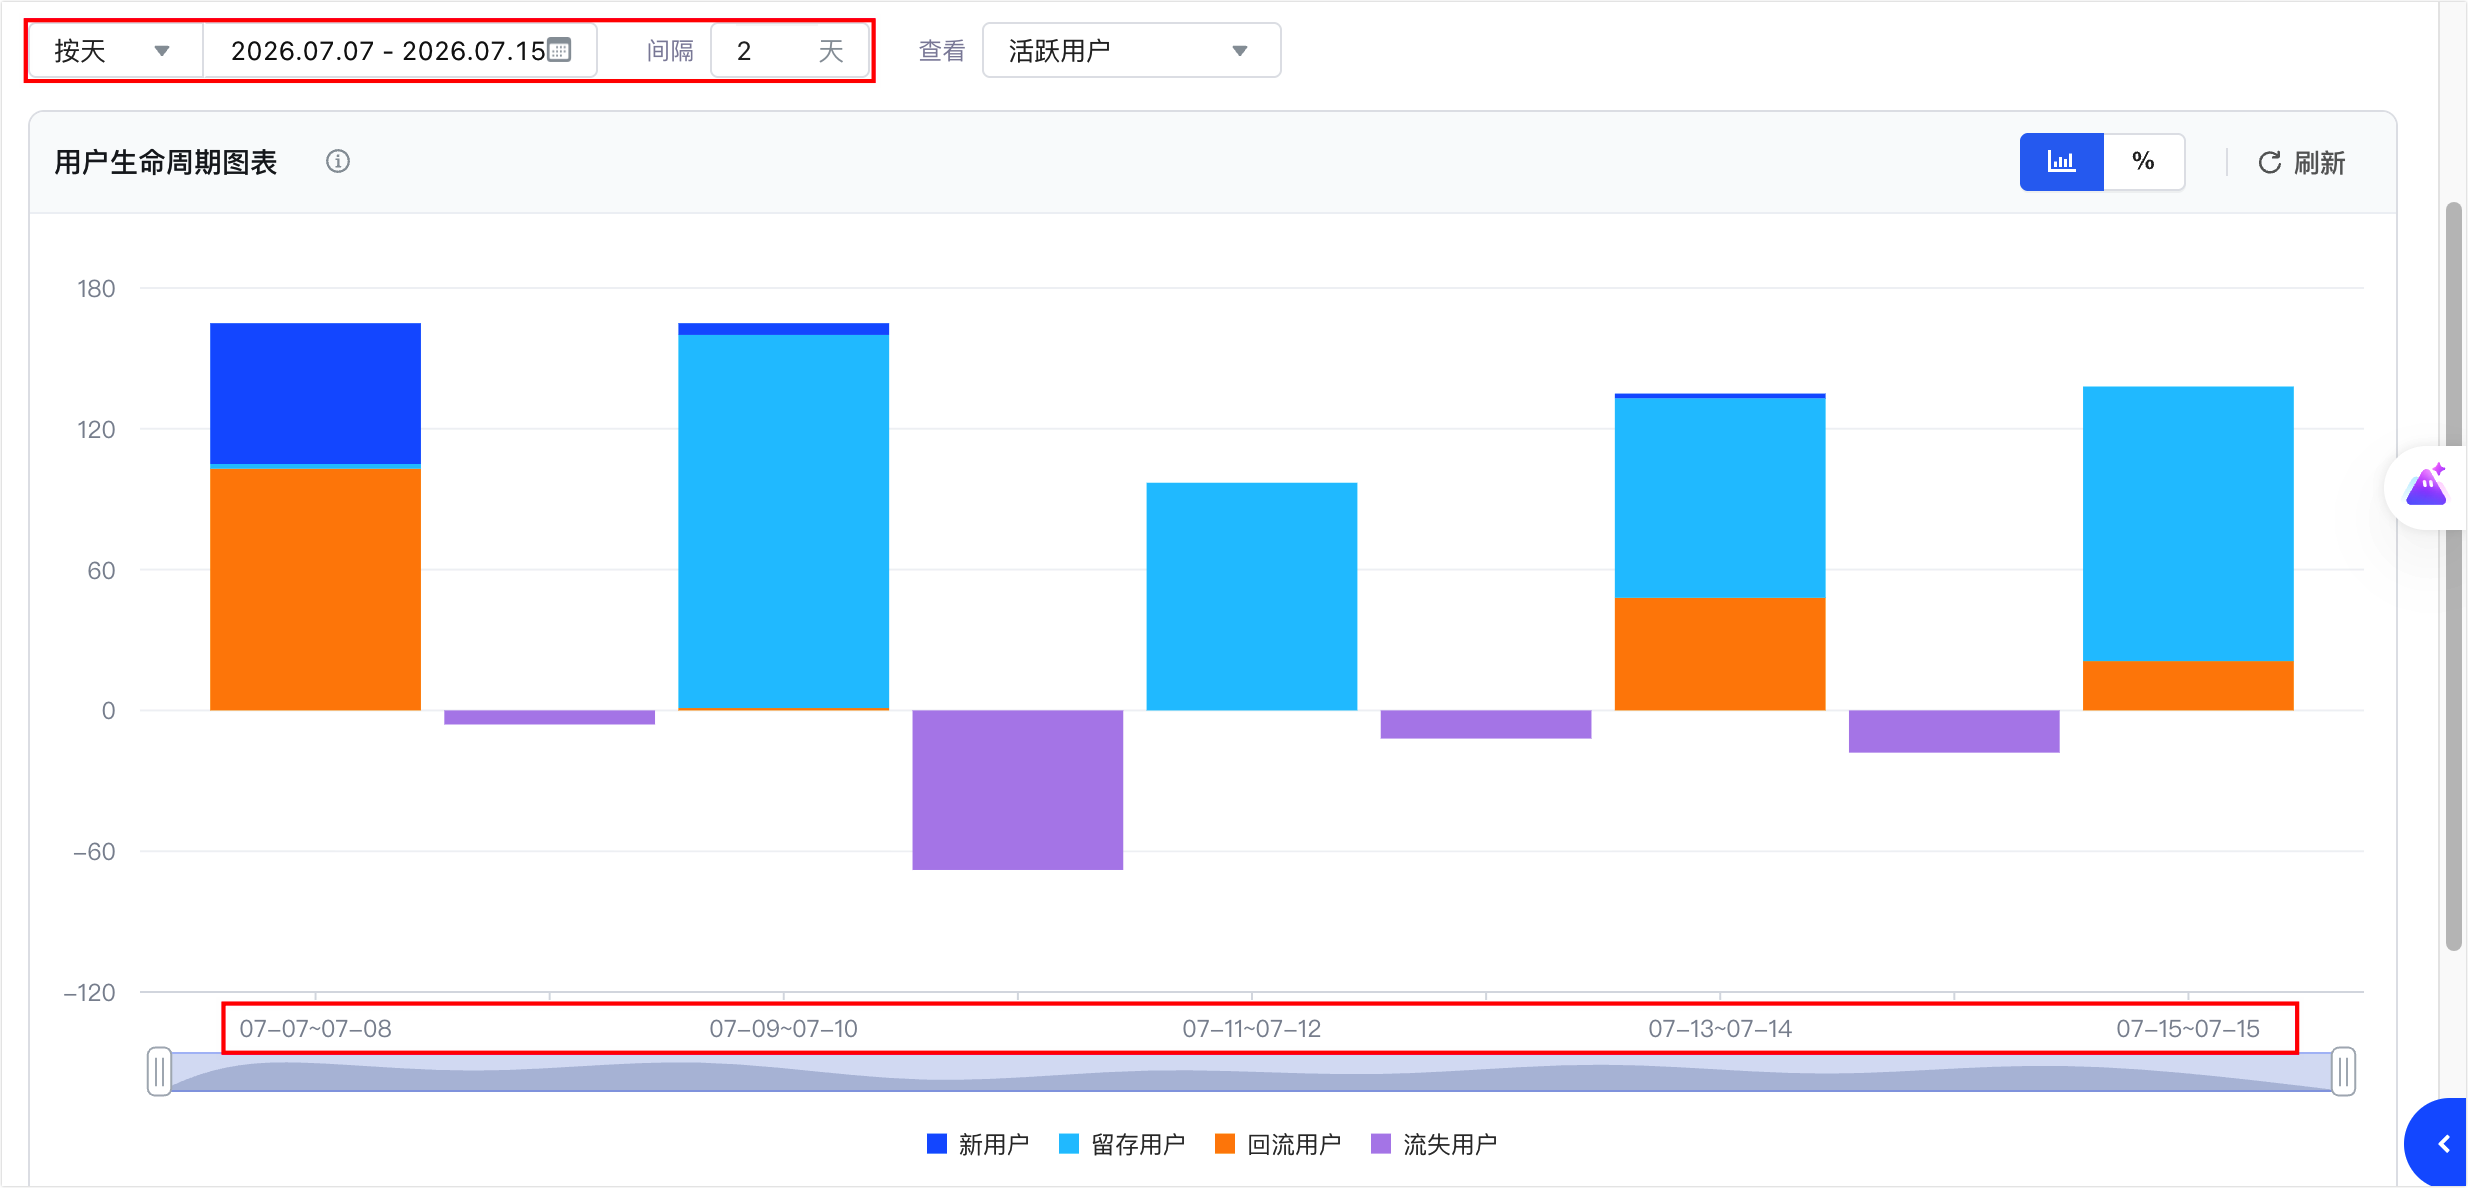Click the y-axis value 180
This screenshot has width=2468, height=1188.
click(x=96, y=289)
